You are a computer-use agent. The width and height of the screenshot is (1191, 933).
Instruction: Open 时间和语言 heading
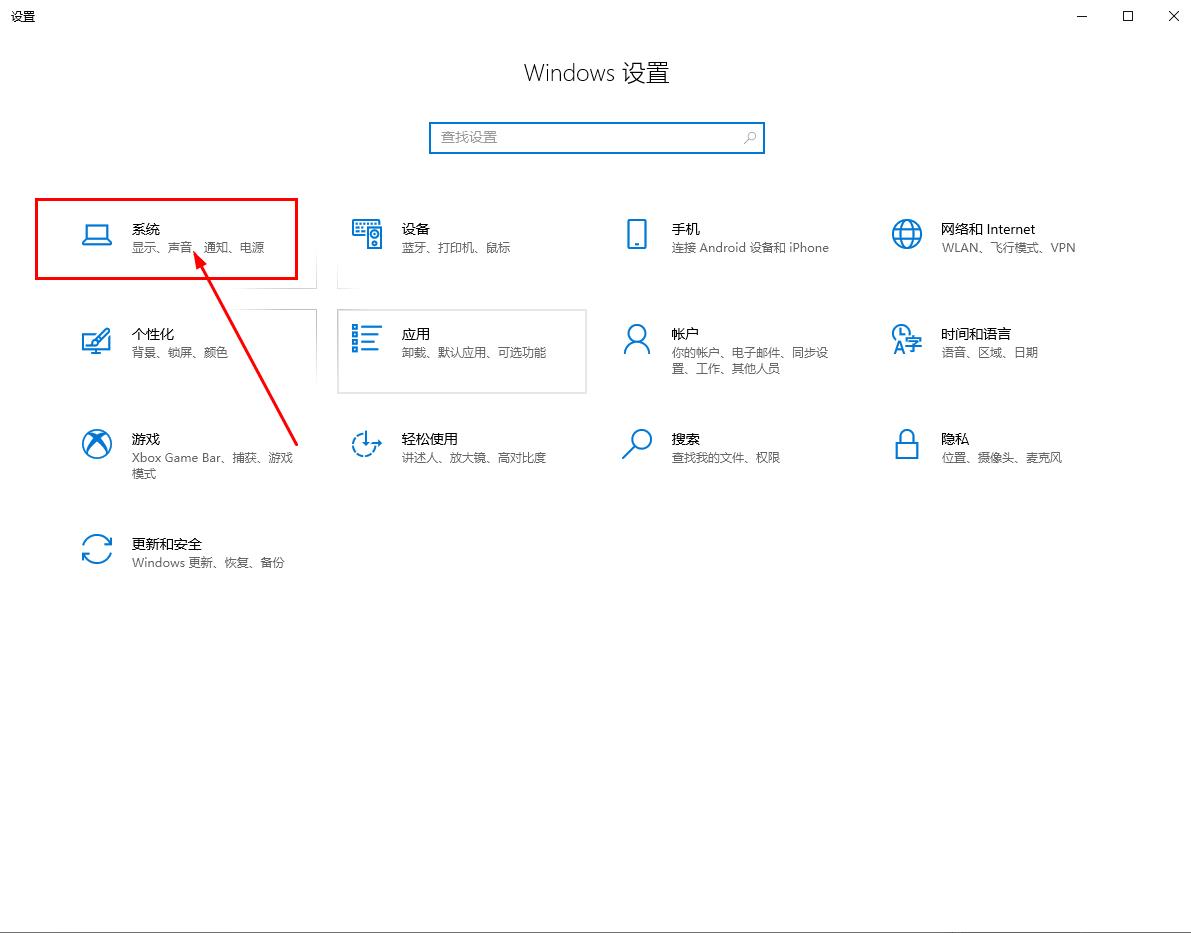click(x=975, y=334)
